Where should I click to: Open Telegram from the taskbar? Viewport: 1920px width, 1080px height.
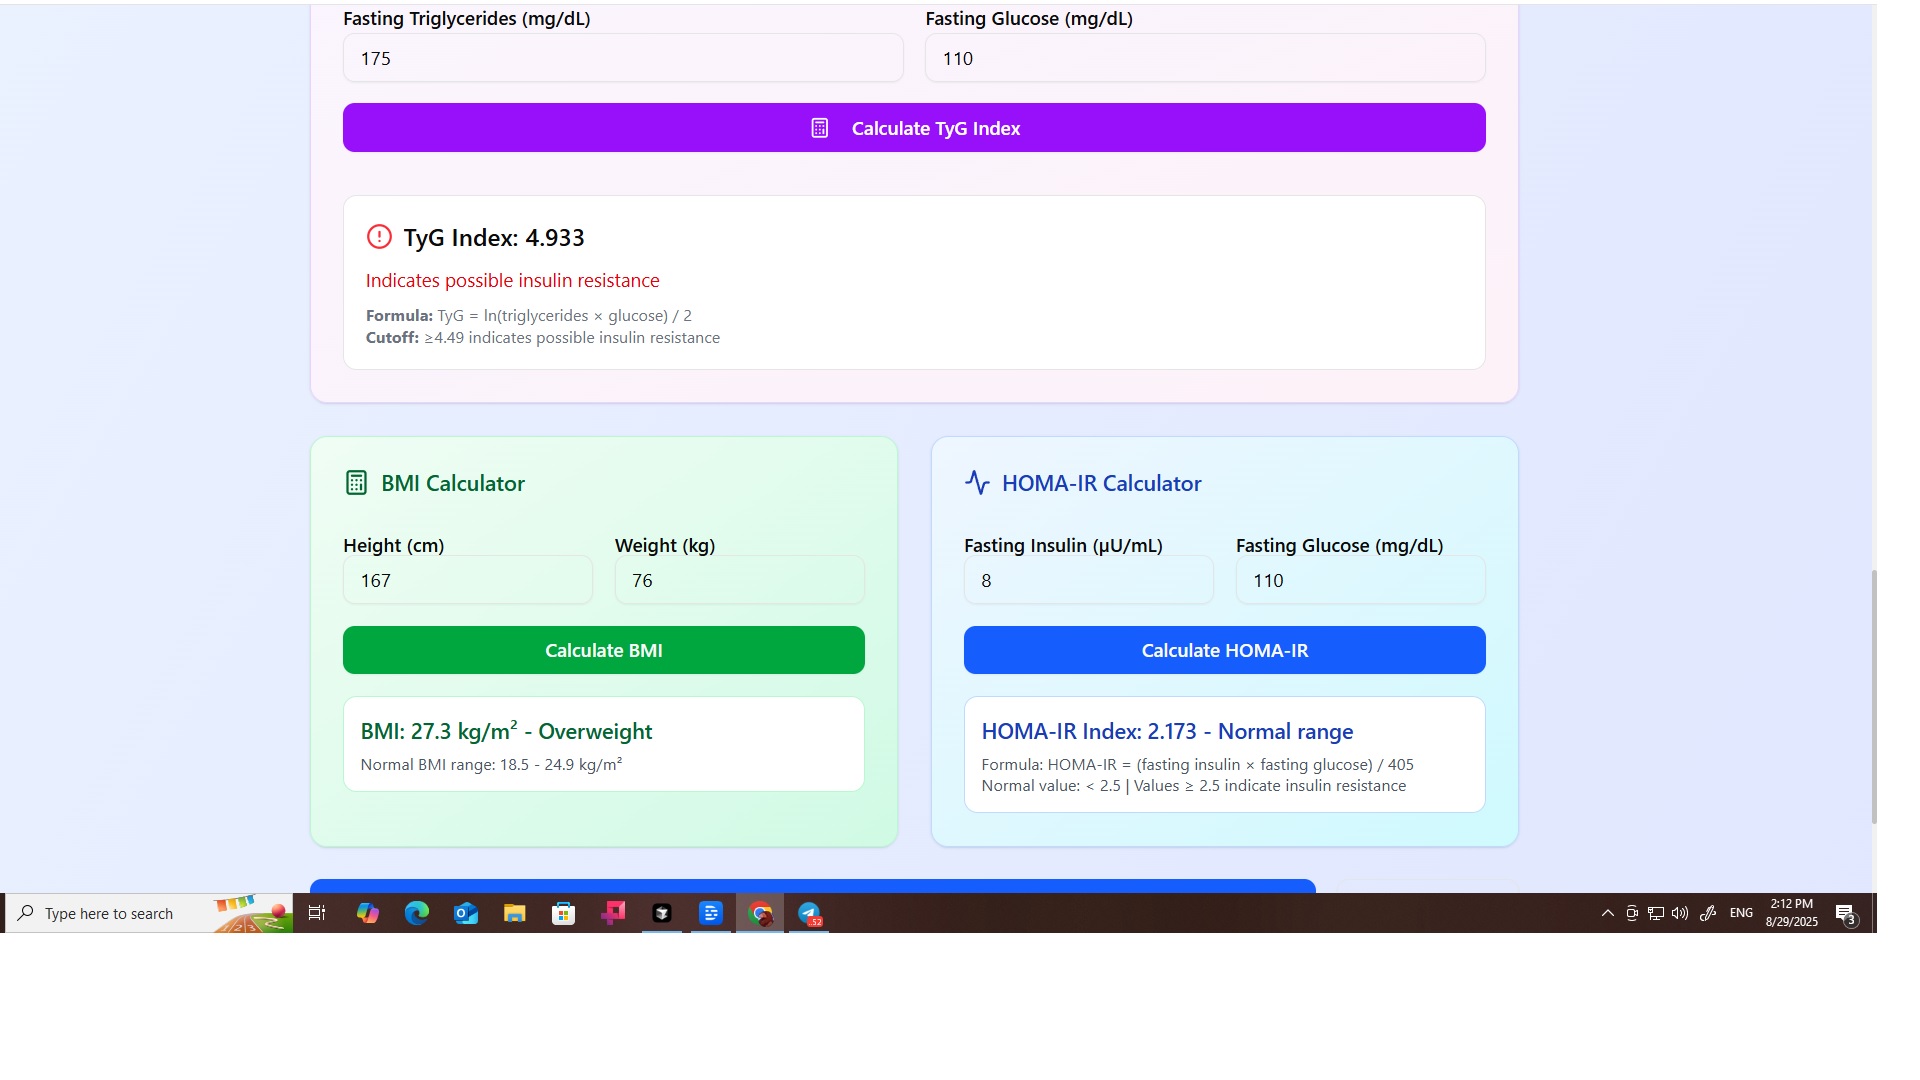click(809, 913)
